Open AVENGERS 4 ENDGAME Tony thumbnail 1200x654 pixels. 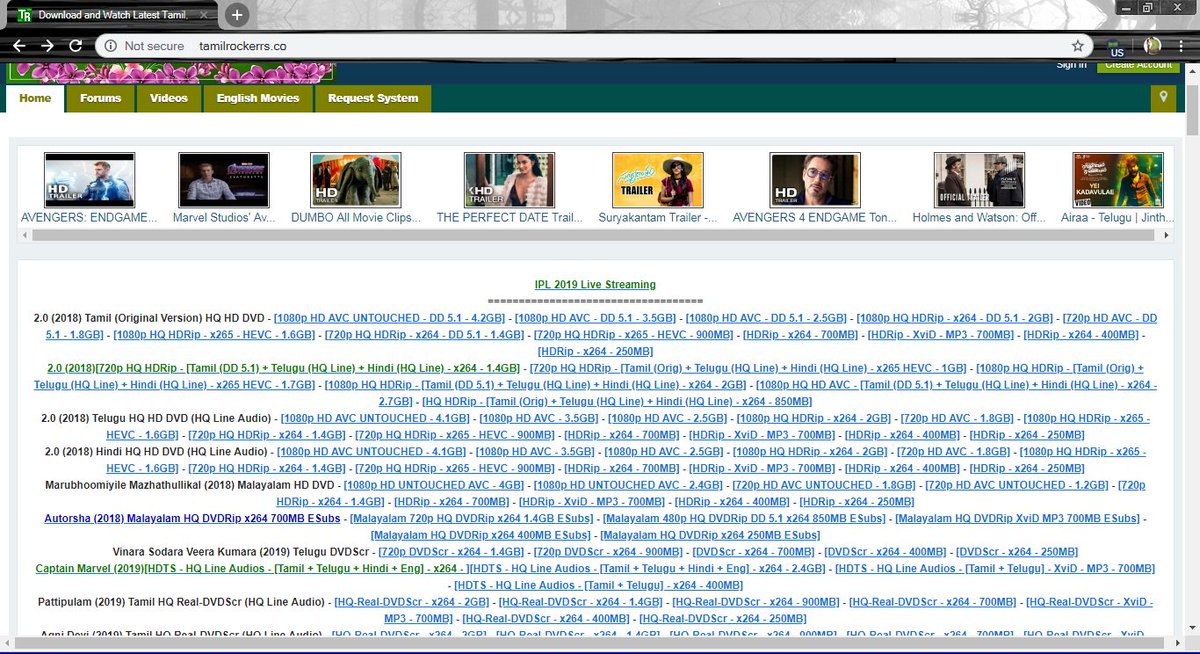[x=815, y=180]
